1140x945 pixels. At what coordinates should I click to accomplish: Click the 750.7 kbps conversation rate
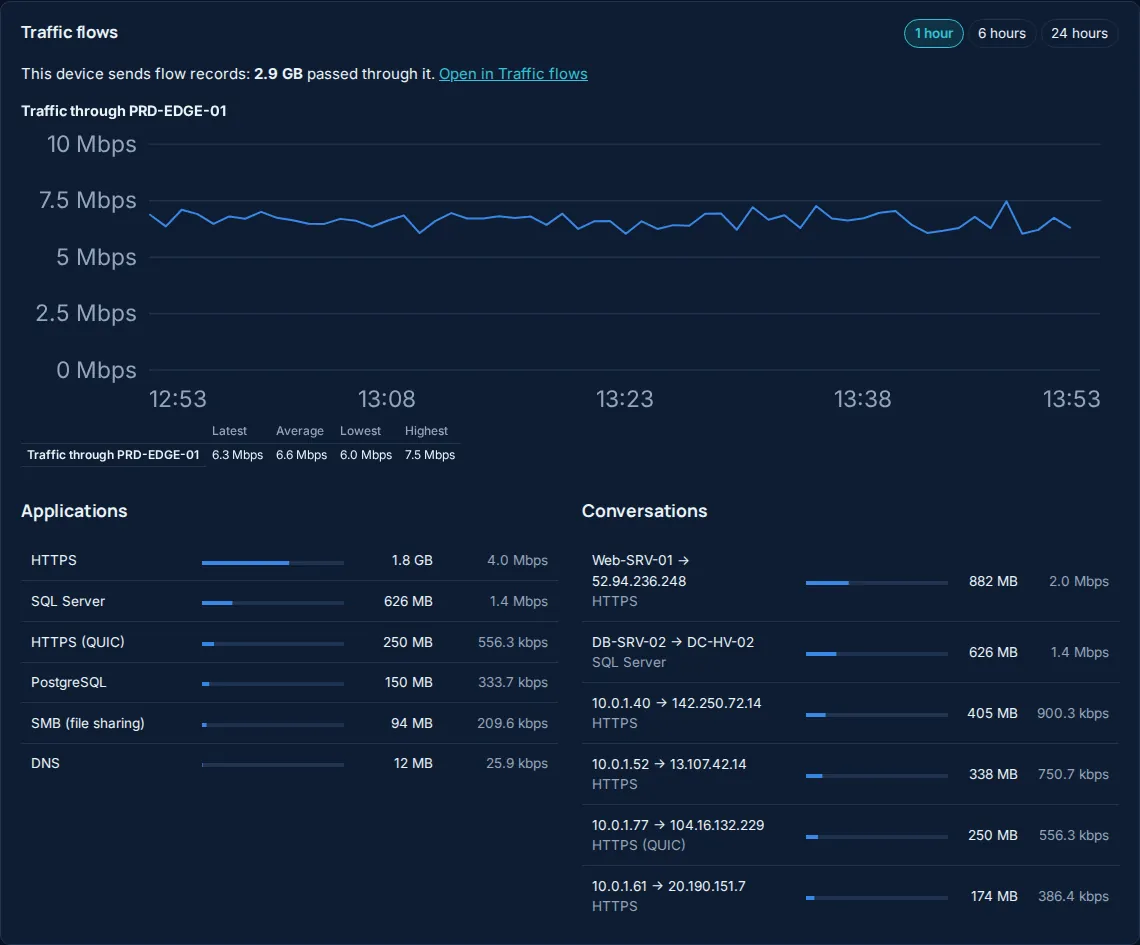[1073, 774]
